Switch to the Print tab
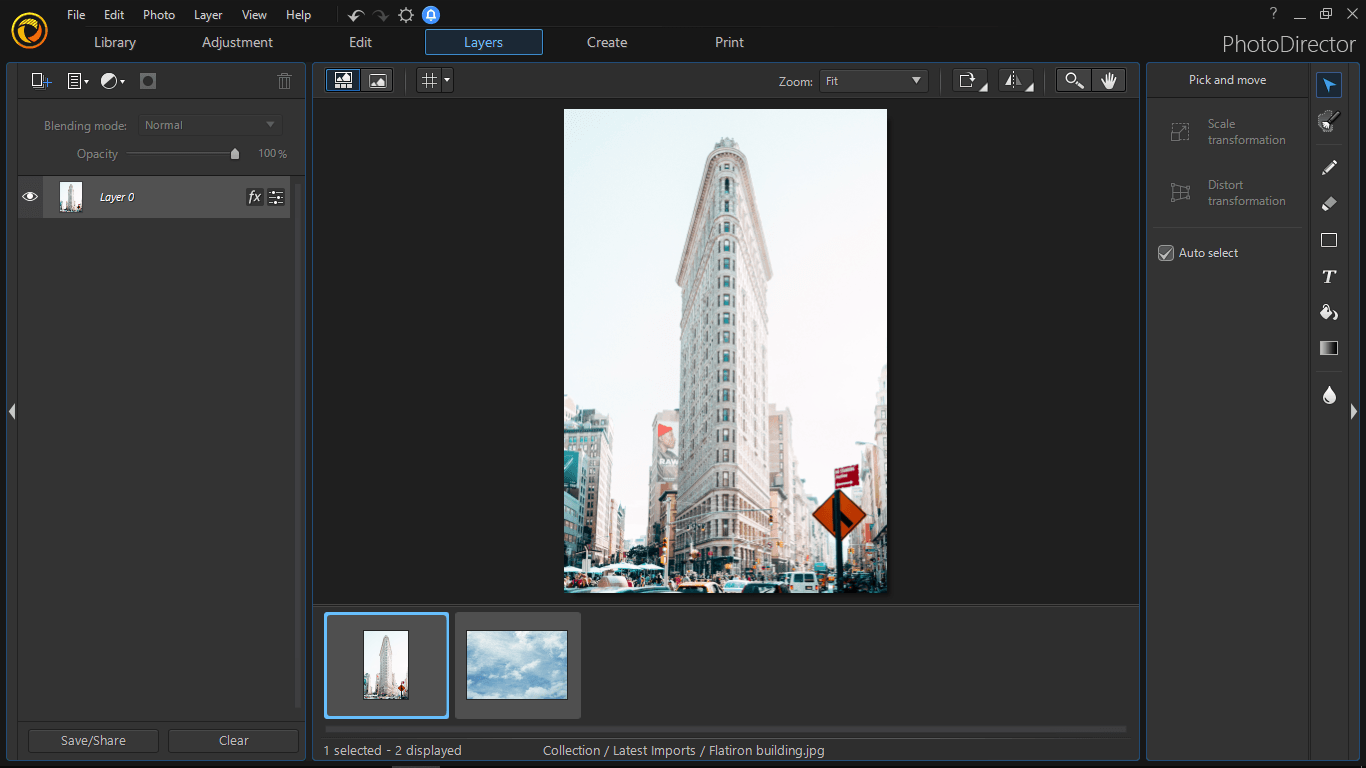The image size is (1366, 768). 729,42
